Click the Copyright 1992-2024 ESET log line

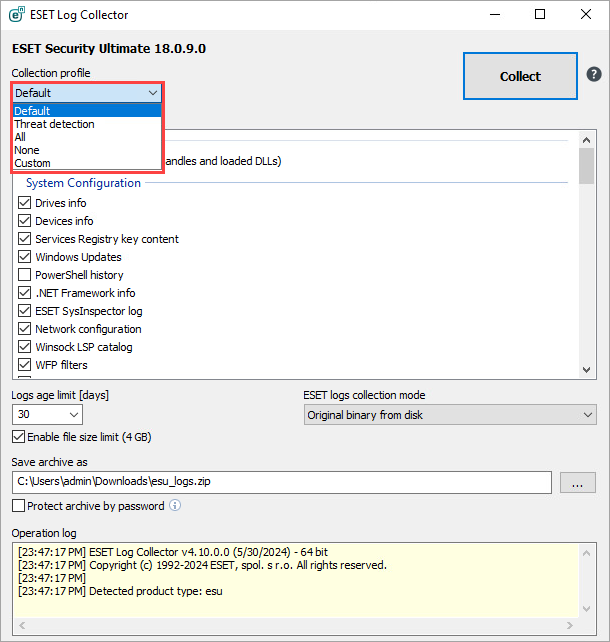(202, 565)
